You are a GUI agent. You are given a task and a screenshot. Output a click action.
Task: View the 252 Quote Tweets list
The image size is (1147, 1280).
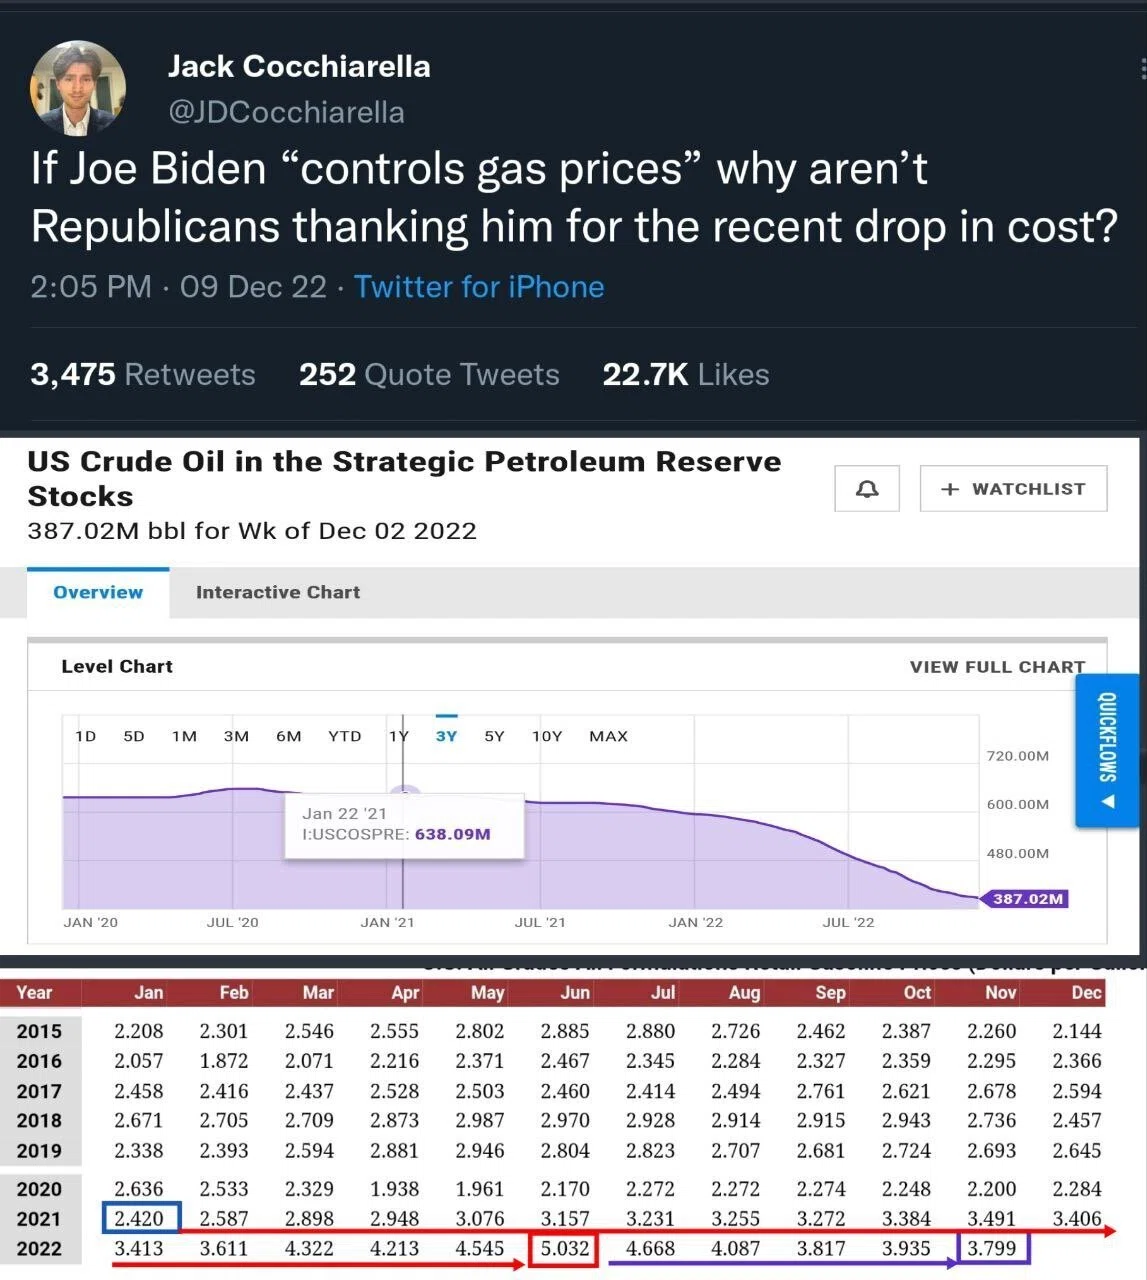pos(429,374)
